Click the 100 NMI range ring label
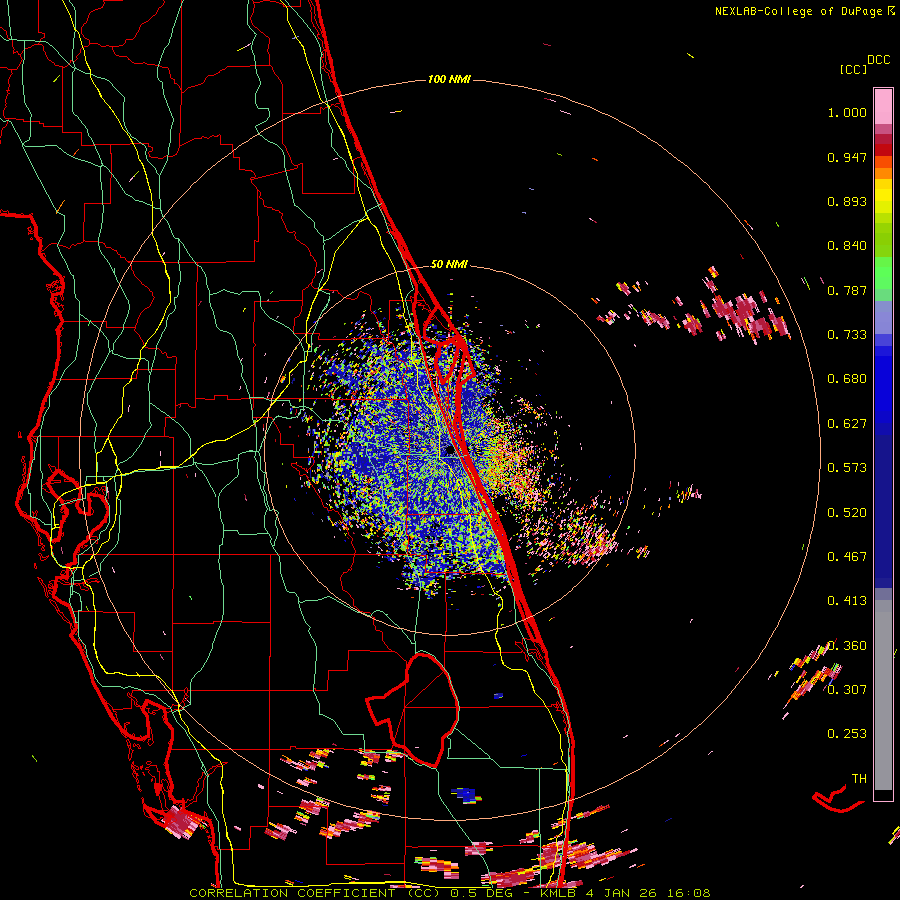 (449, 79)
